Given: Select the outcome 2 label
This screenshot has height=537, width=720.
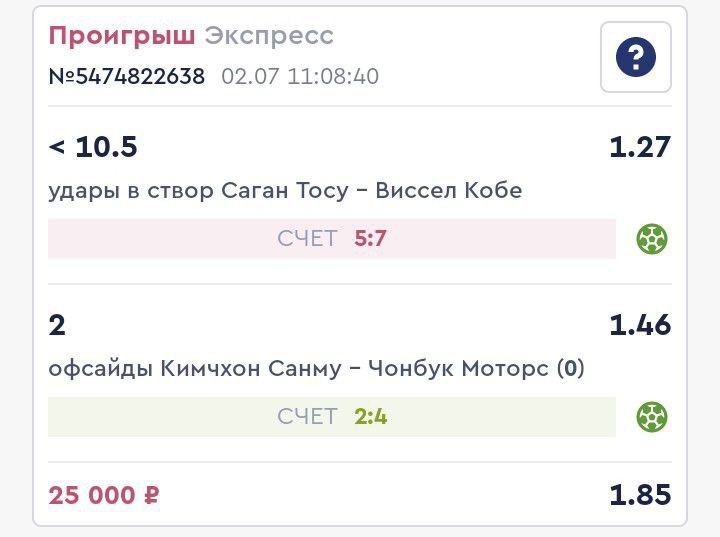Looking at the screenshot, I should (57, 325).
